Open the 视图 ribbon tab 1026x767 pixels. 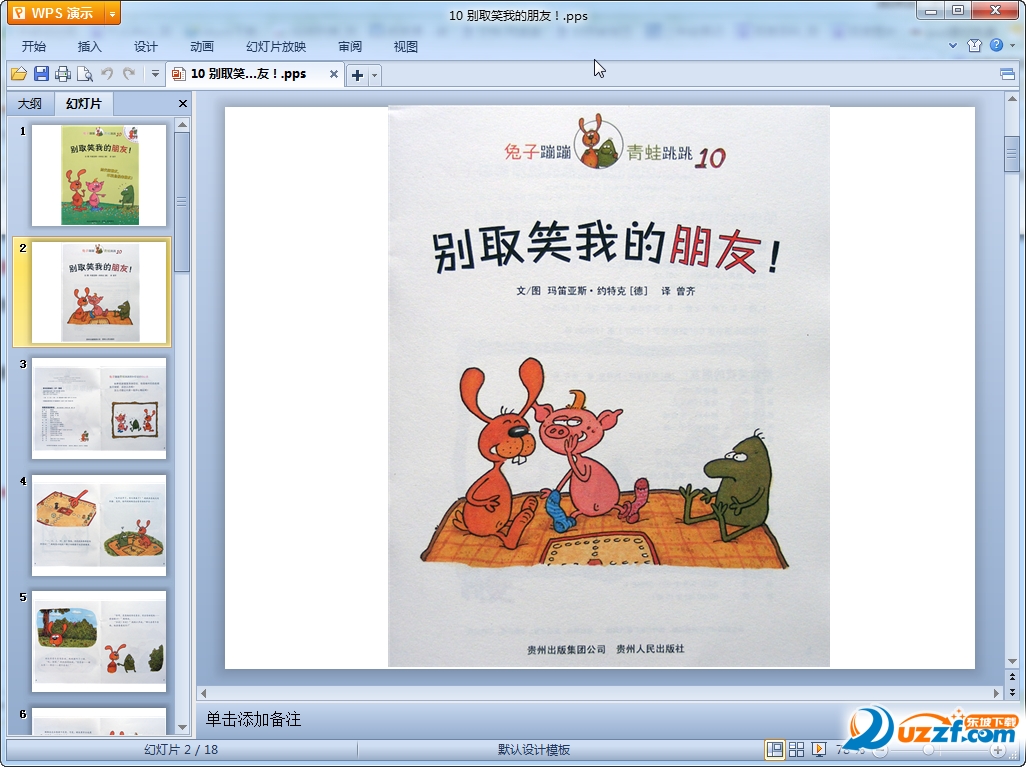[406, 46]
